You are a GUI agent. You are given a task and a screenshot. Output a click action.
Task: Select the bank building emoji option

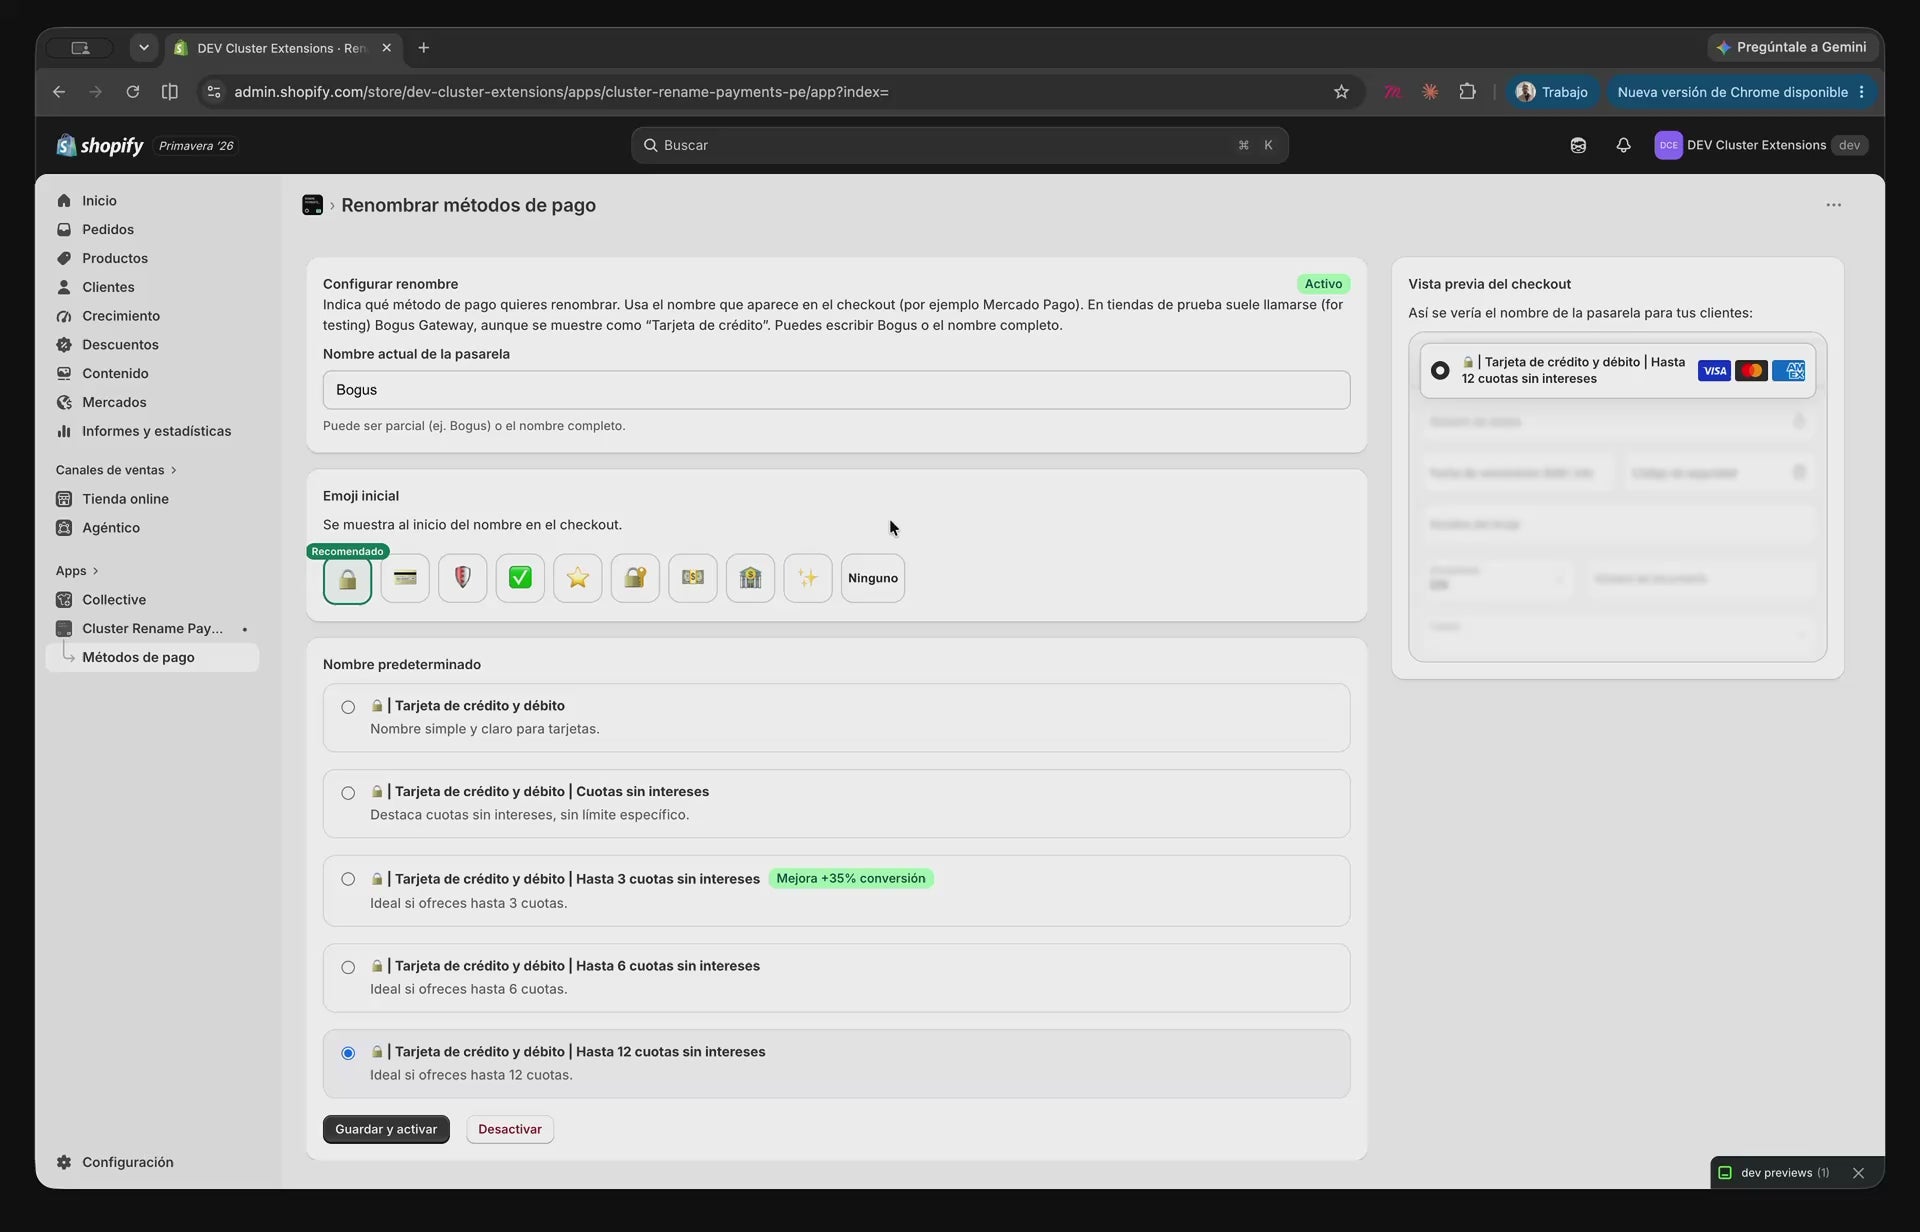750,578
